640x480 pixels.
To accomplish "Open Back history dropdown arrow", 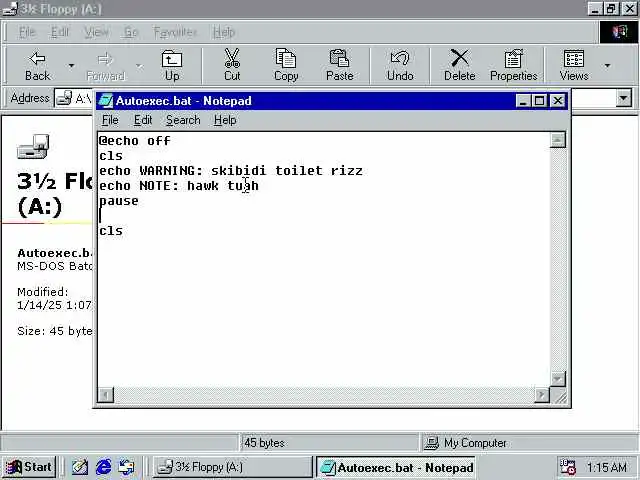I will pyautogui.click(x=71, y=66).
